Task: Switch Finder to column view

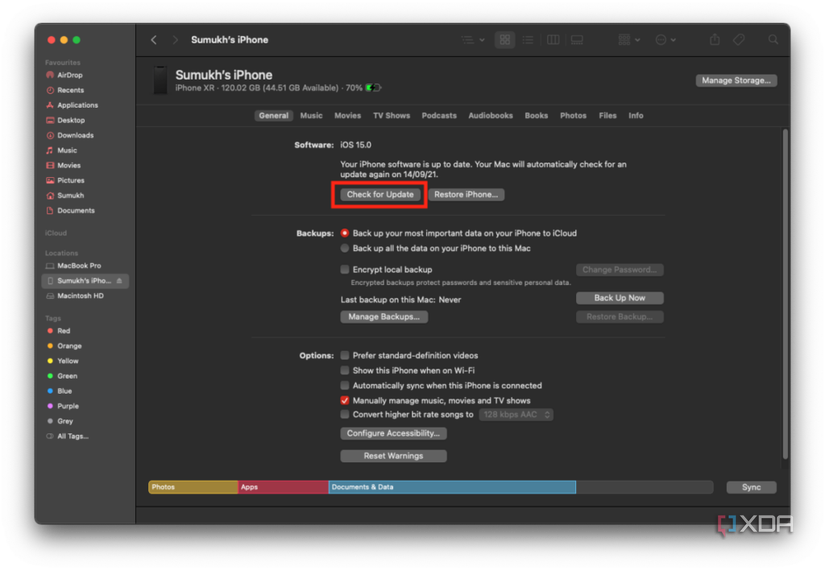Action: click(553, 40)
